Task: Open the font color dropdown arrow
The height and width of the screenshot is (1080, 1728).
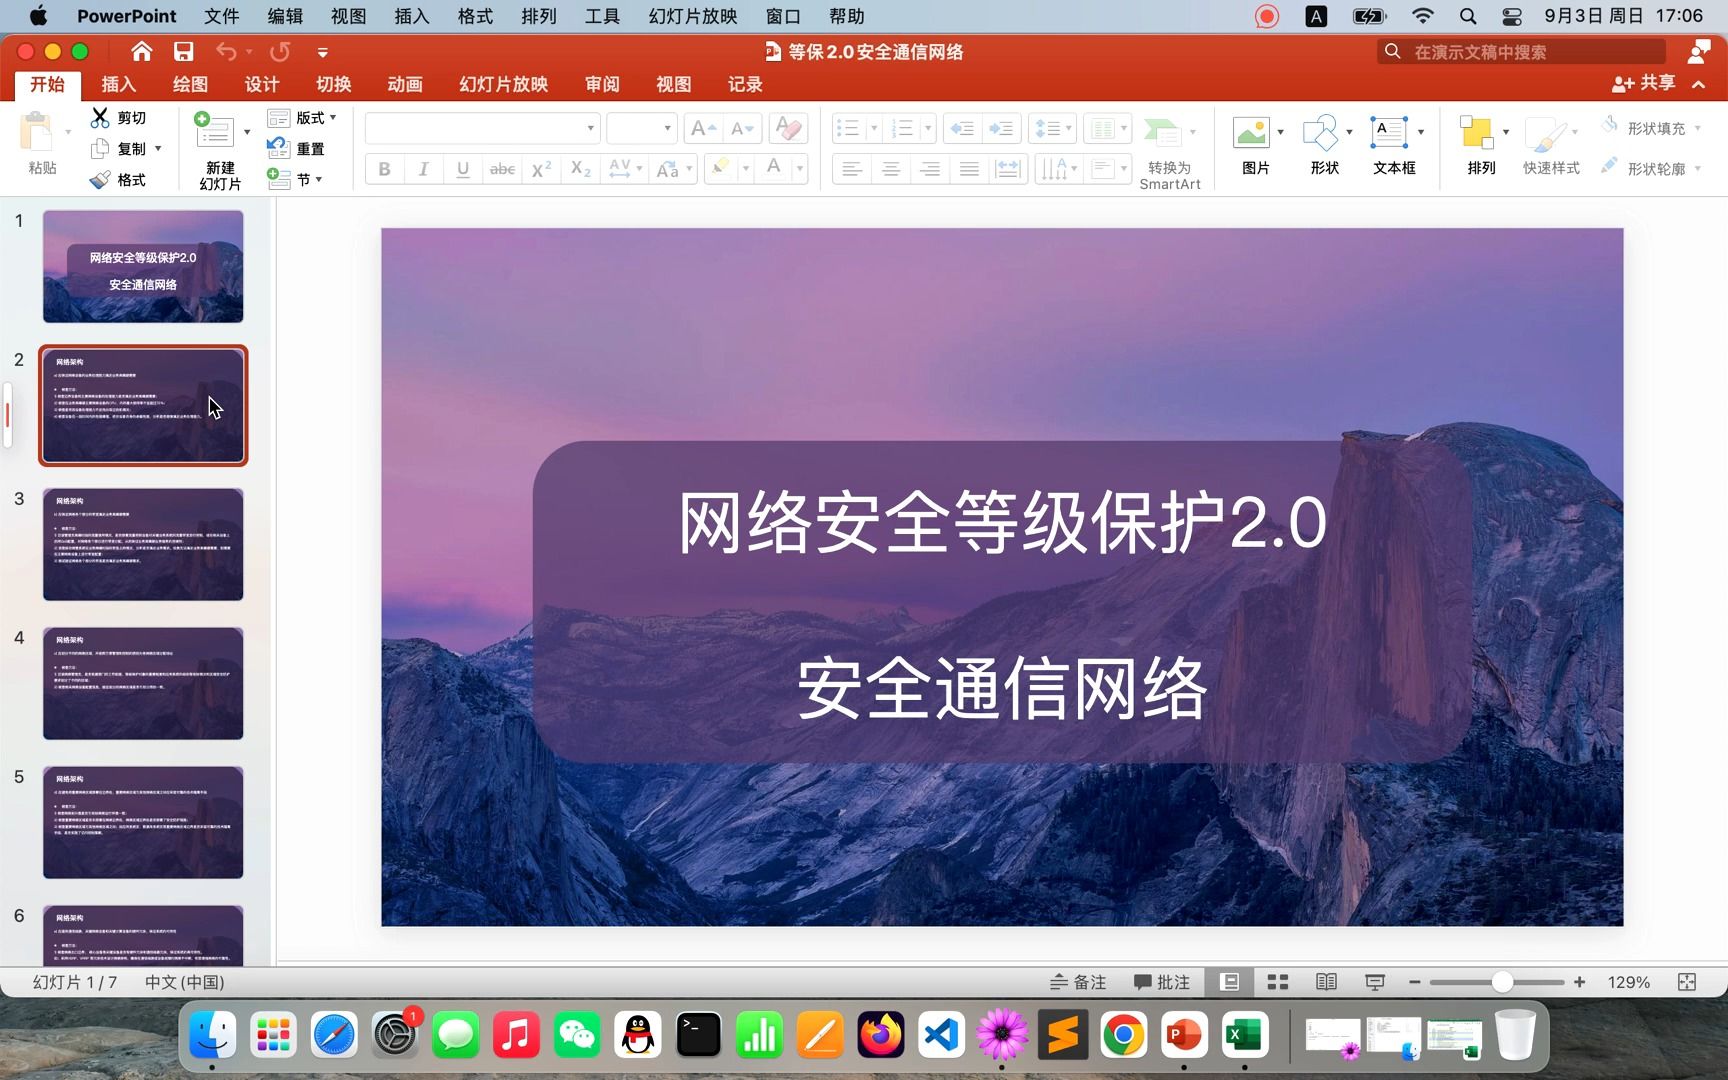Action: pyautogui.click(x=799, y=169)
